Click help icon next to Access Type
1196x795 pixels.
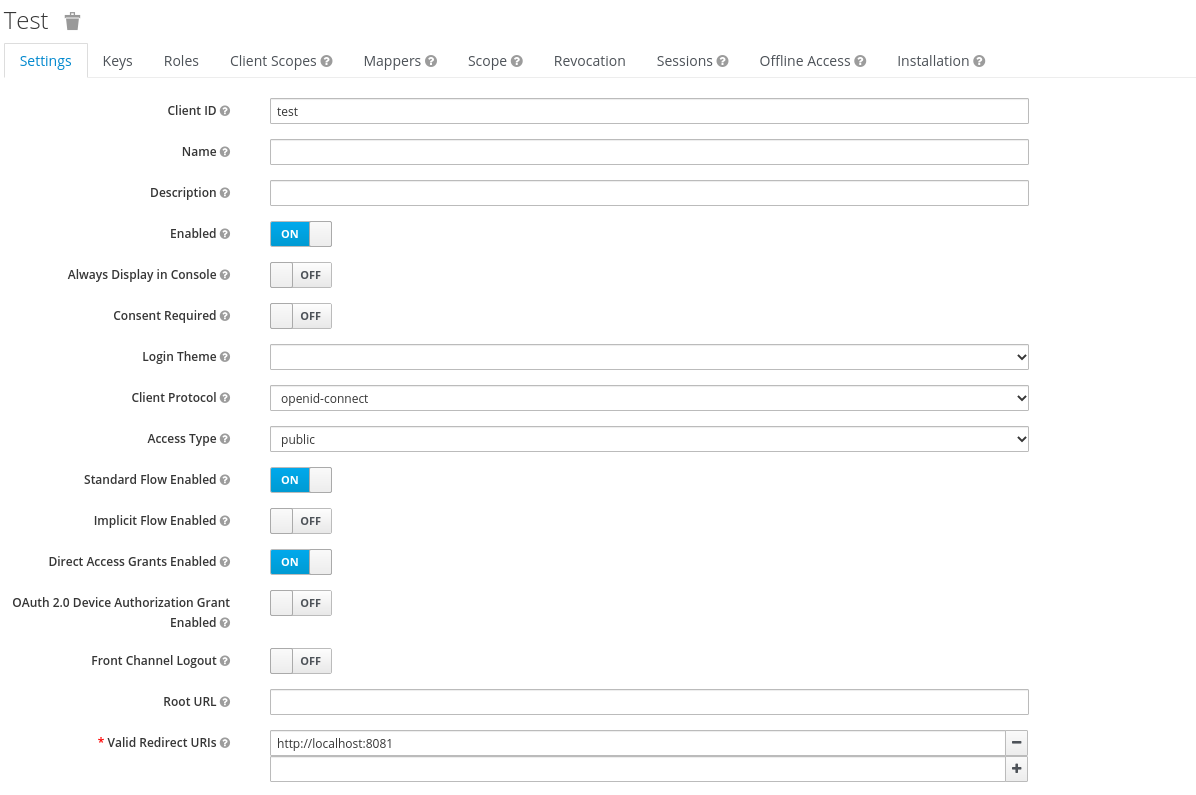(225, 439)
